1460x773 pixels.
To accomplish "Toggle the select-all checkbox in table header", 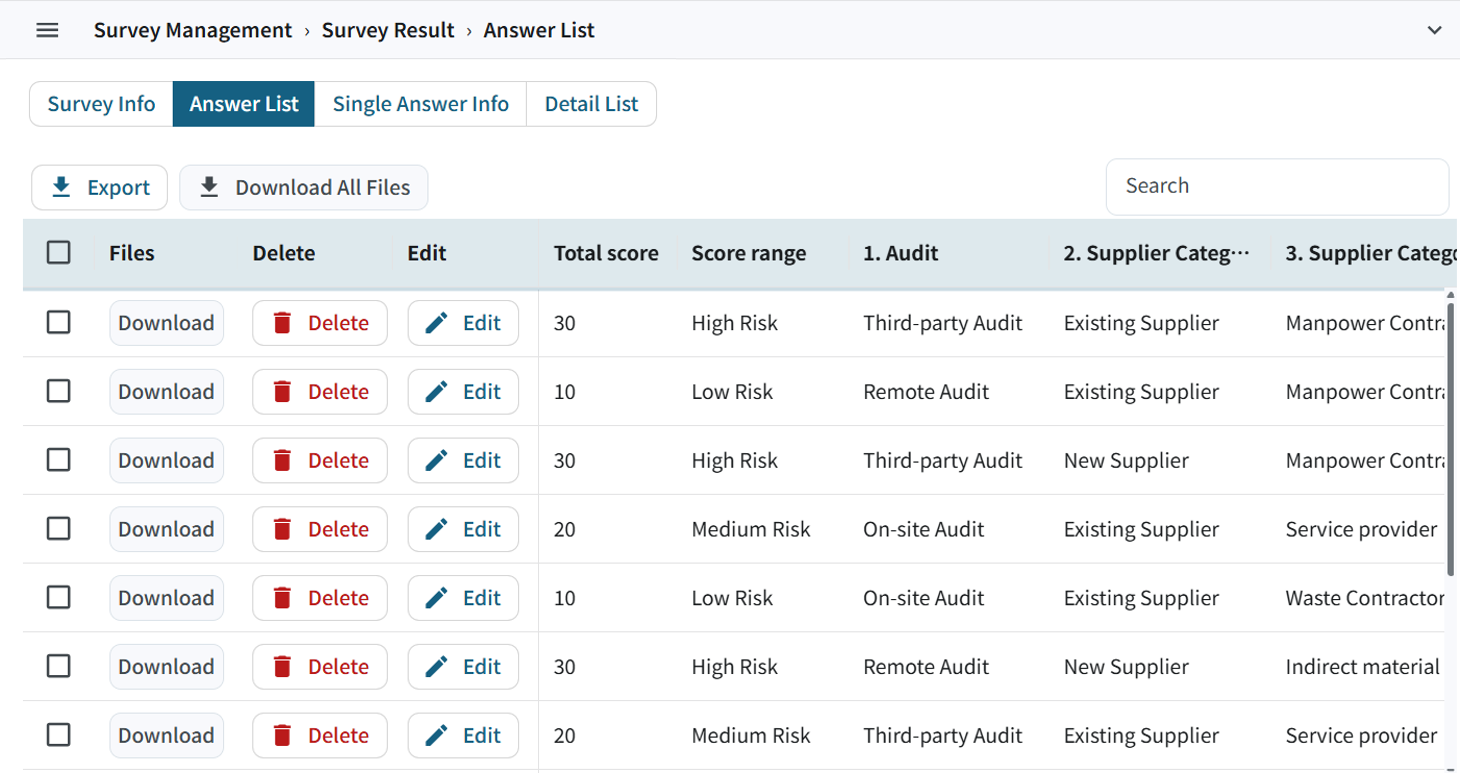I will pyautogui.click(x=59, y=253).
